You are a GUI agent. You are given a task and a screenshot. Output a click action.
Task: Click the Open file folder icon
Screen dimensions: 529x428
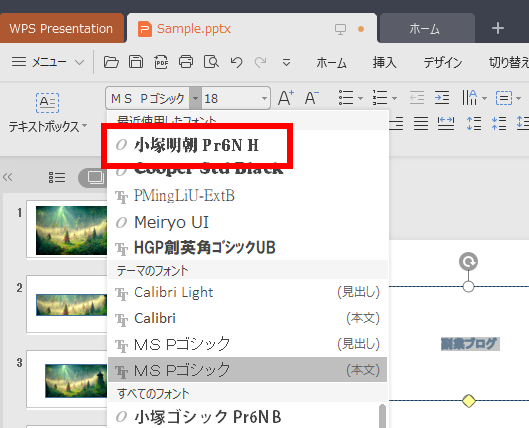coord(111,62)
